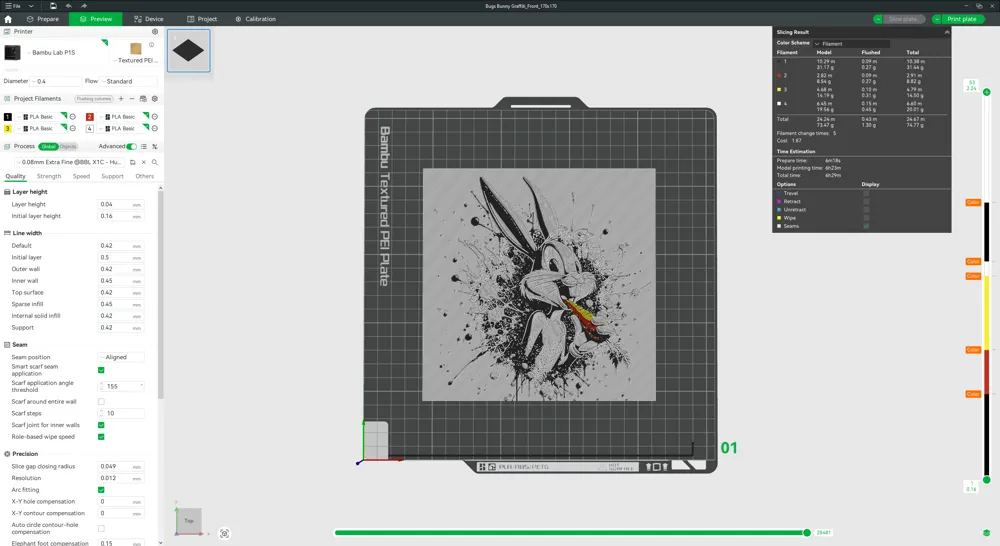Switch to the Support settings tab

(112, 176)
